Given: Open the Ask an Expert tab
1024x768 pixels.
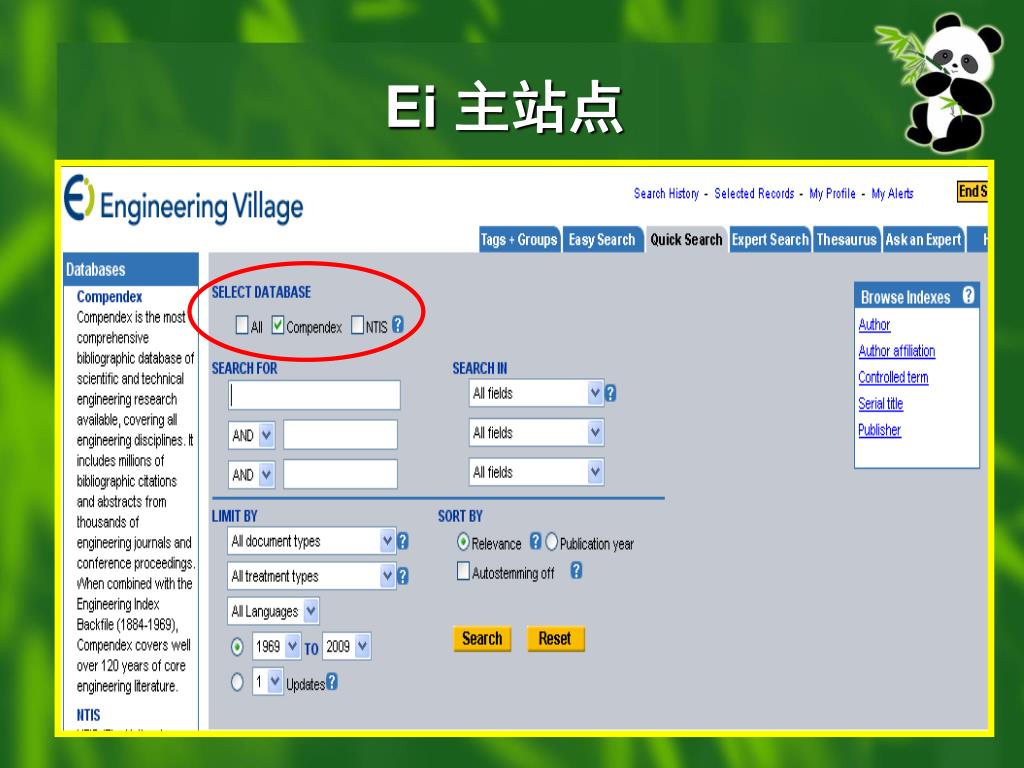Looking at the screenshot, I should (x=923, y=240).
